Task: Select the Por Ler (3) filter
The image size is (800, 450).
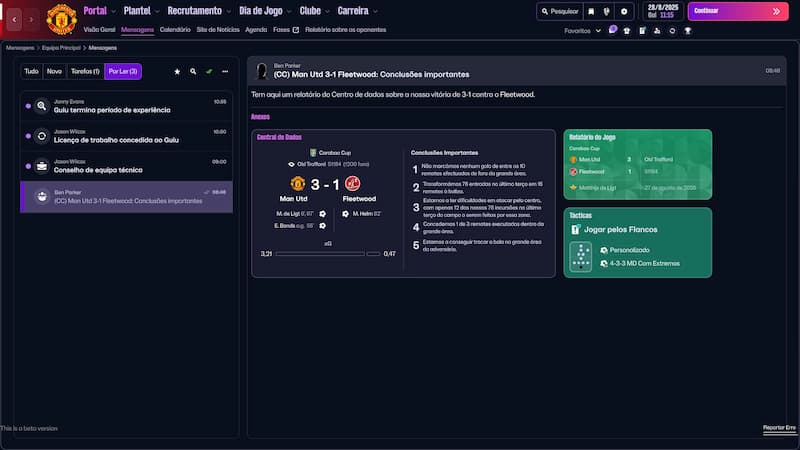Action: tap(123, 72)
